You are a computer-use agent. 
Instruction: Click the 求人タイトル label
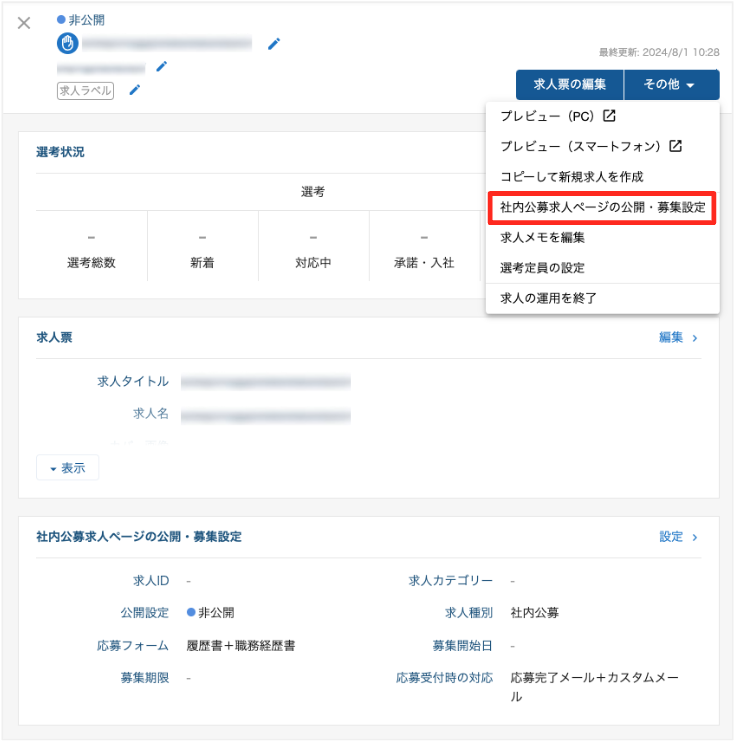point(133,381)
